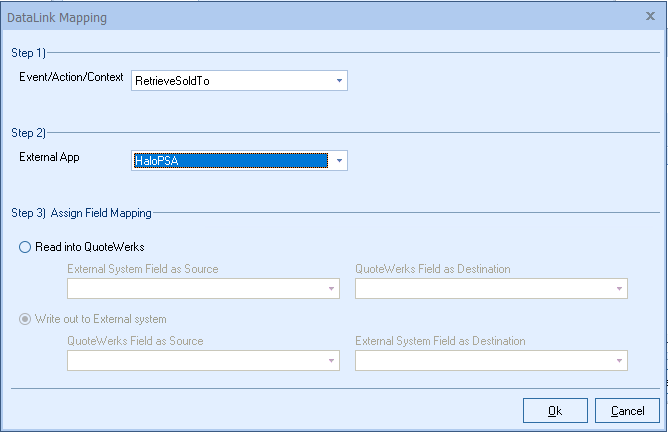Image resolution: width=668 pixels, height=432 pixels.
Task: Click the Step 1) section label
Action: click(x=29, y=51)
